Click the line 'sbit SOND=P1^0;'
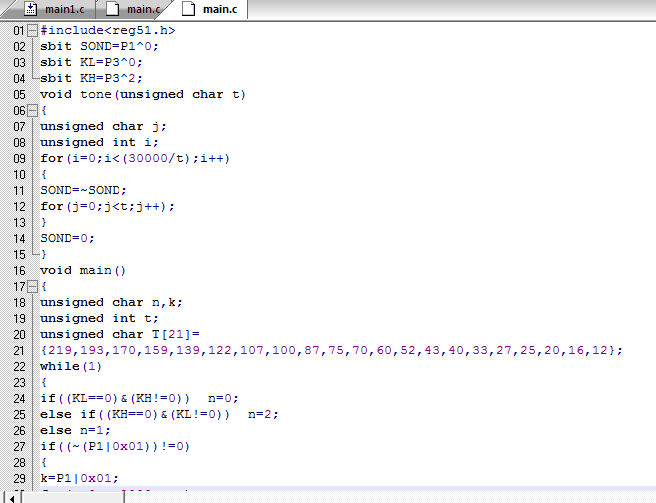The width and height of the screenshot is (656, 503). 99,46
